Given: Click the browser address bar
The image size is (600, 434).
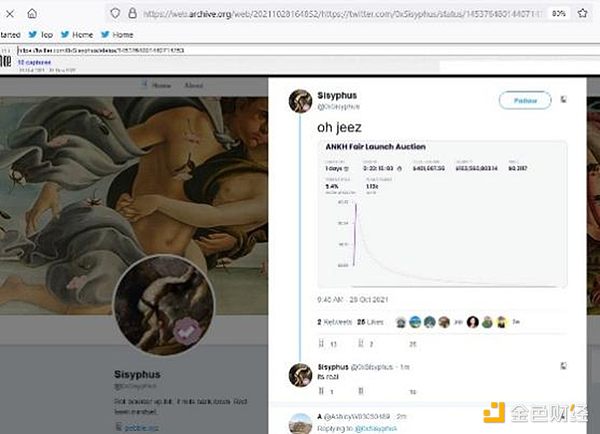Looking at the screenshot, I should tap(342, 14).
